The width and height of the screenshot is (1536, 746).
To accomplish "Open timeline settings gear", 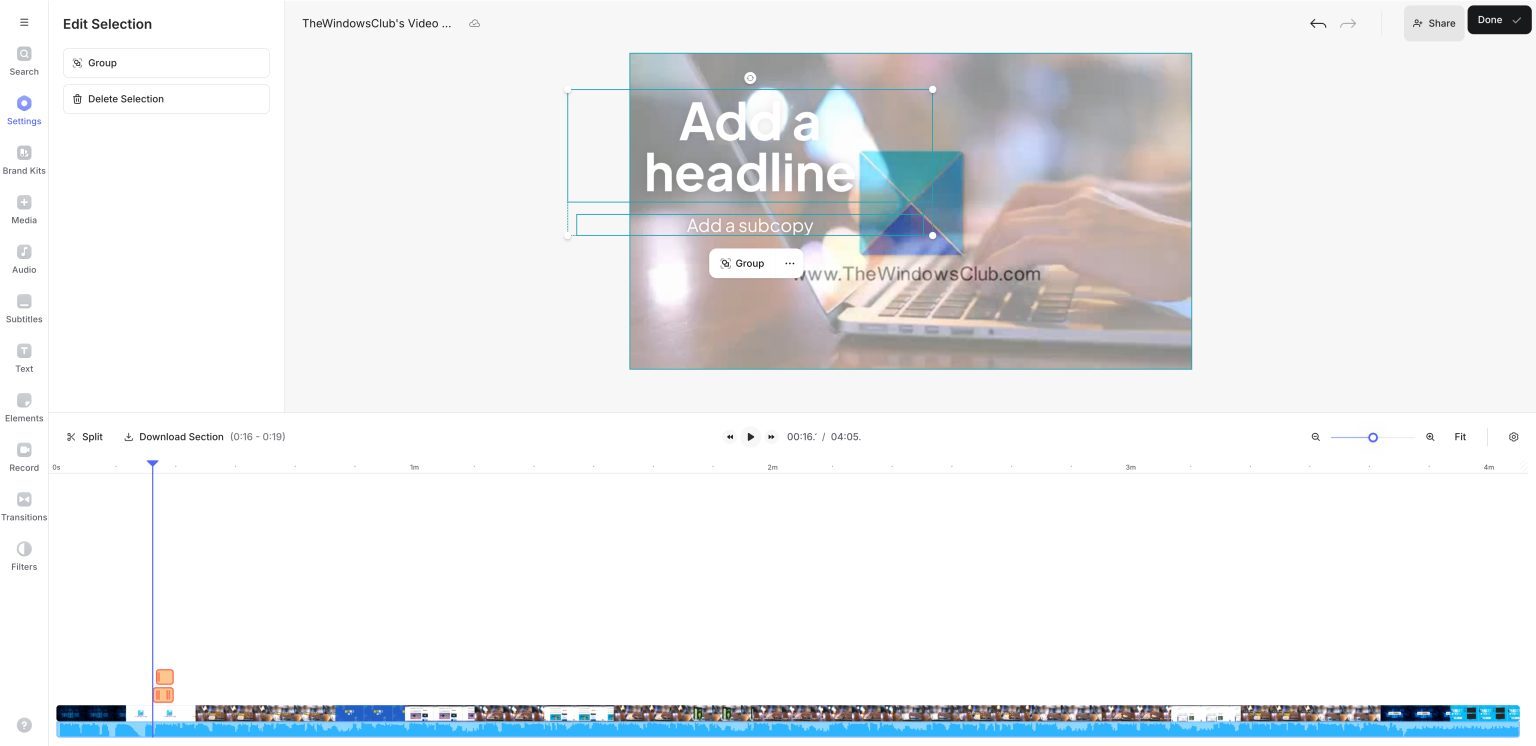I will click(1513, 437).
